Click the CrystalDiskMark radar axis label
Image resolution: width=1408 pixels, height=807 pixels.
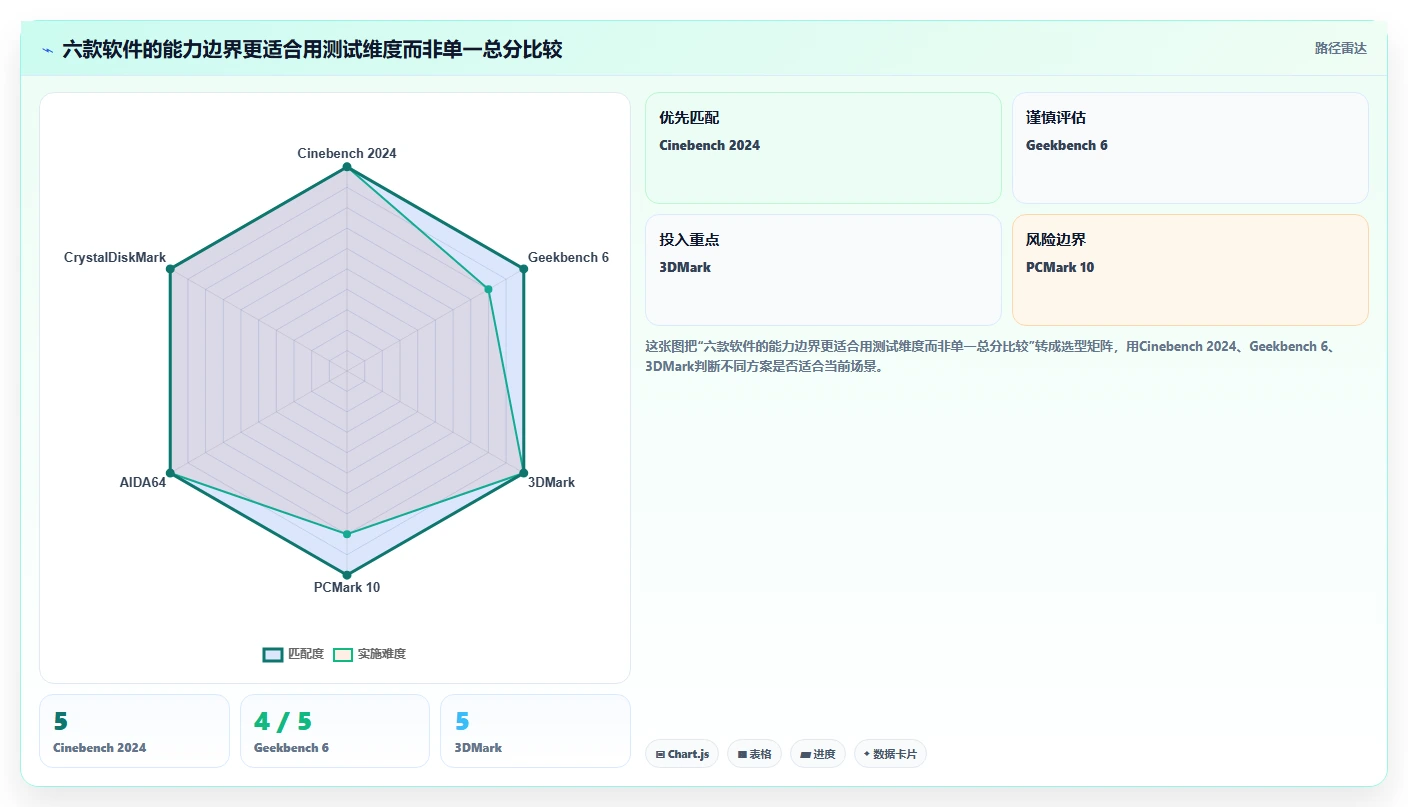coord(115,257)
